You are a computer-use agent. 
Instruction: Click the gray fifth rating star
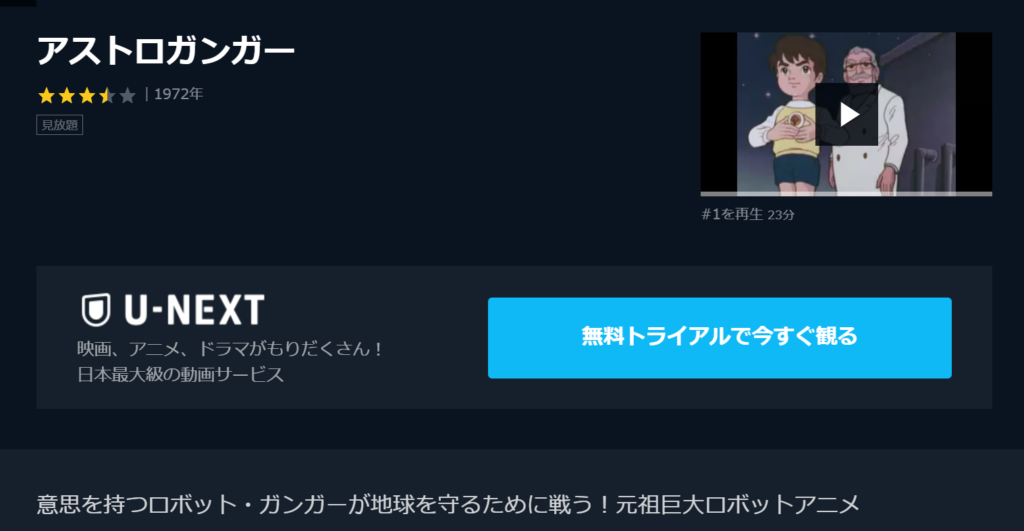click(127, 96)
